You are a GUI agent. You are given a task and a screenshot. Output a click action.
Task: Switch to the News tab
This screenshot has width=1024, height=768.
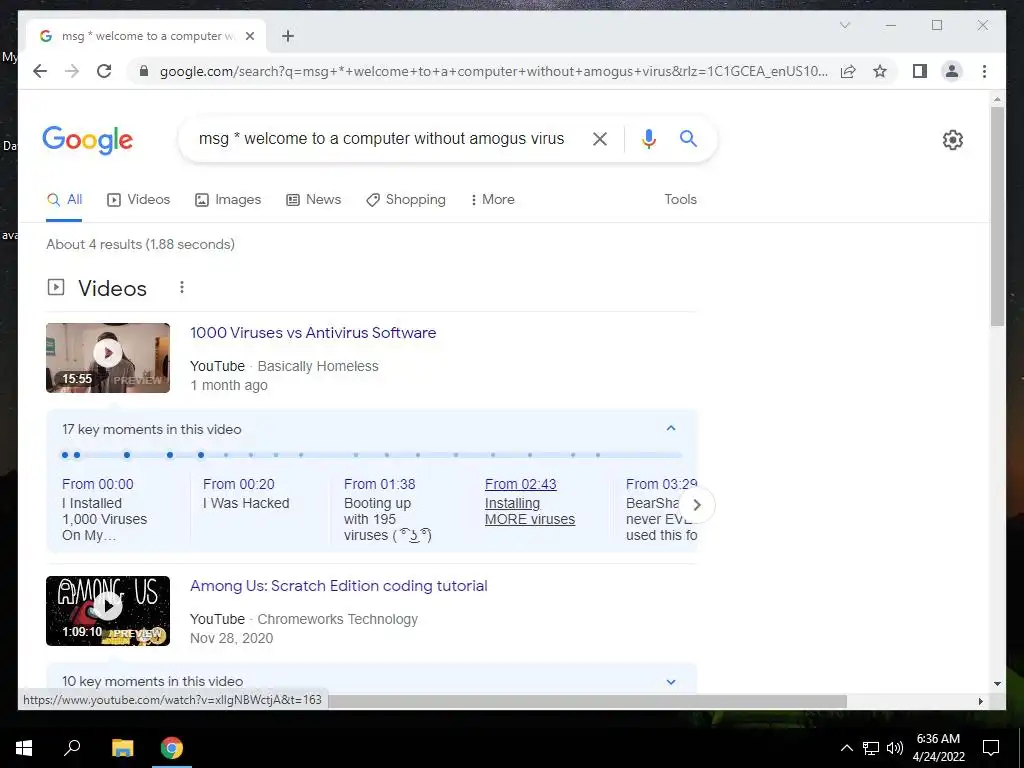pyautogui.click(x=313, y=200)
